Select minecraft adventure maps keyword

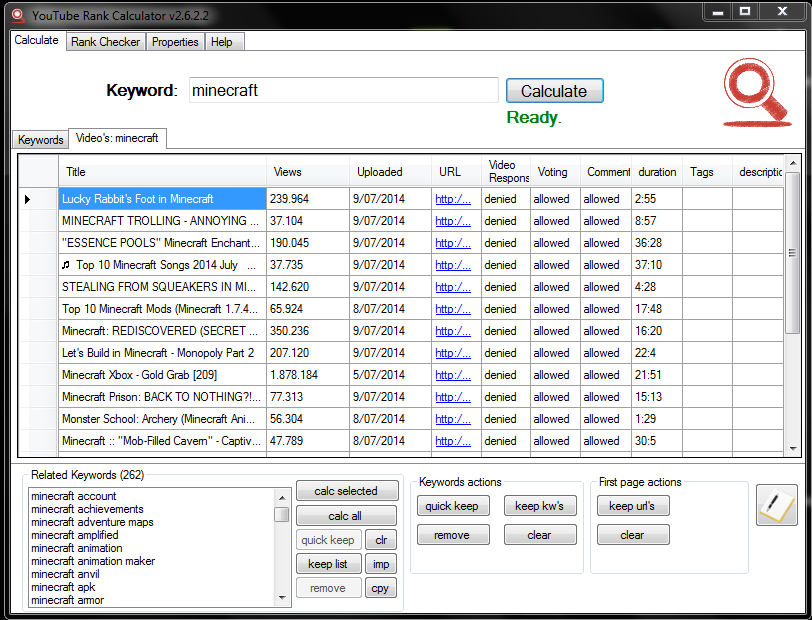coord(92,522)
